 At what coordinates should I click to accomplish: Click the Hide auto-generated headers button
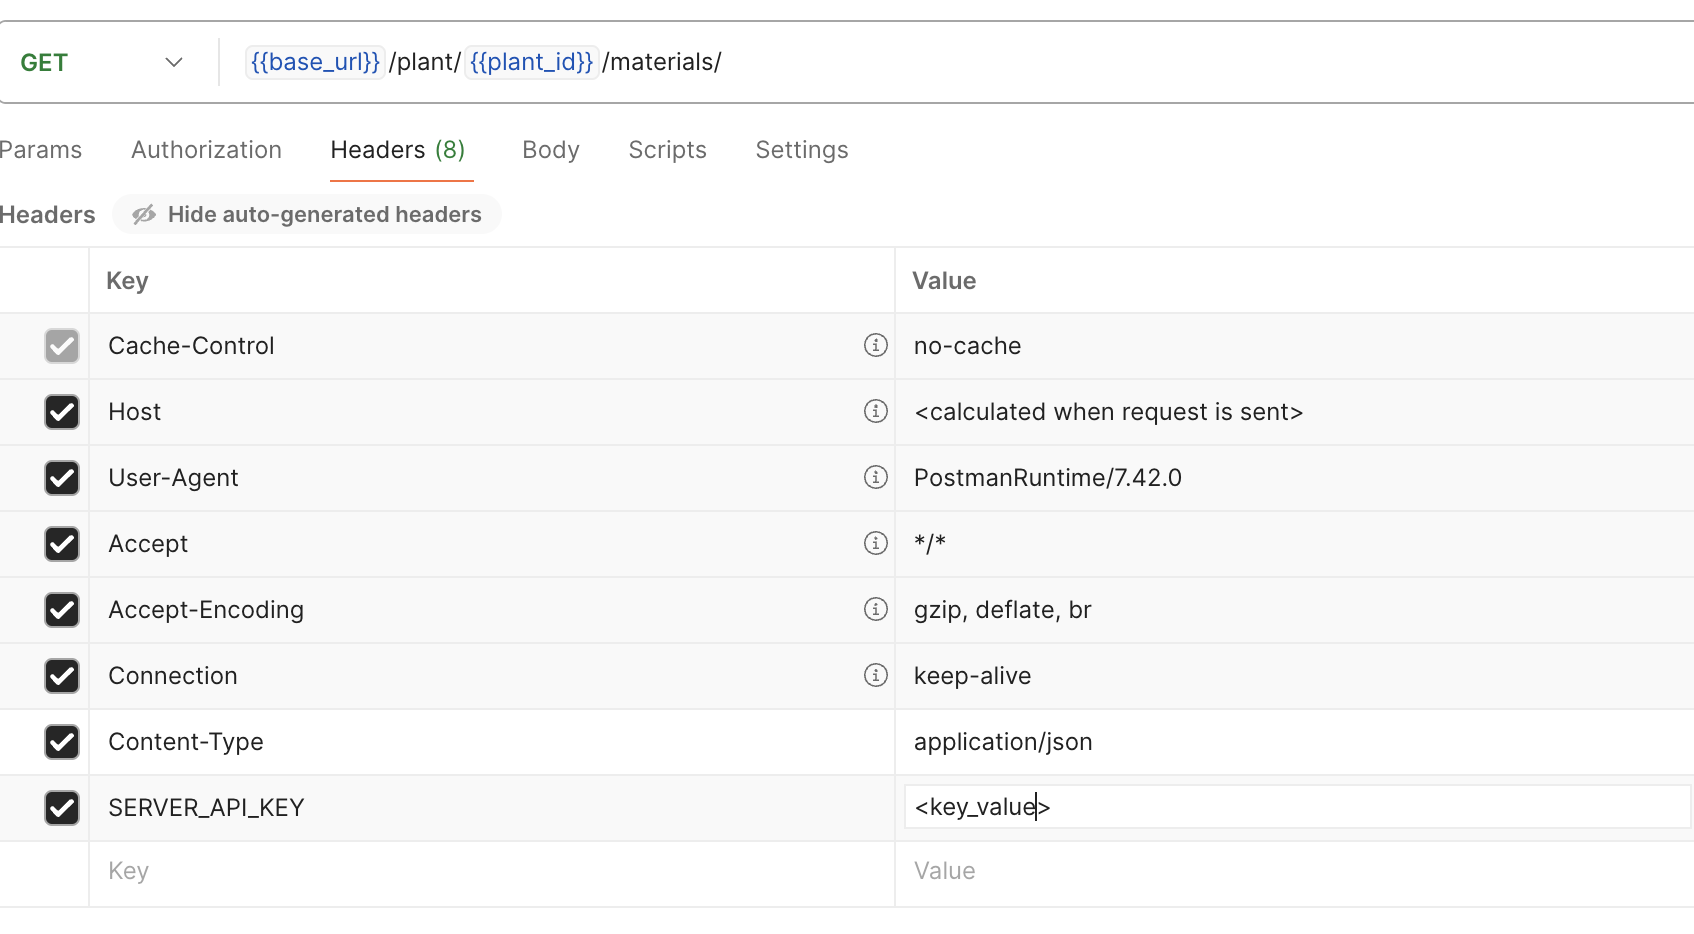[x=307, y=213]
